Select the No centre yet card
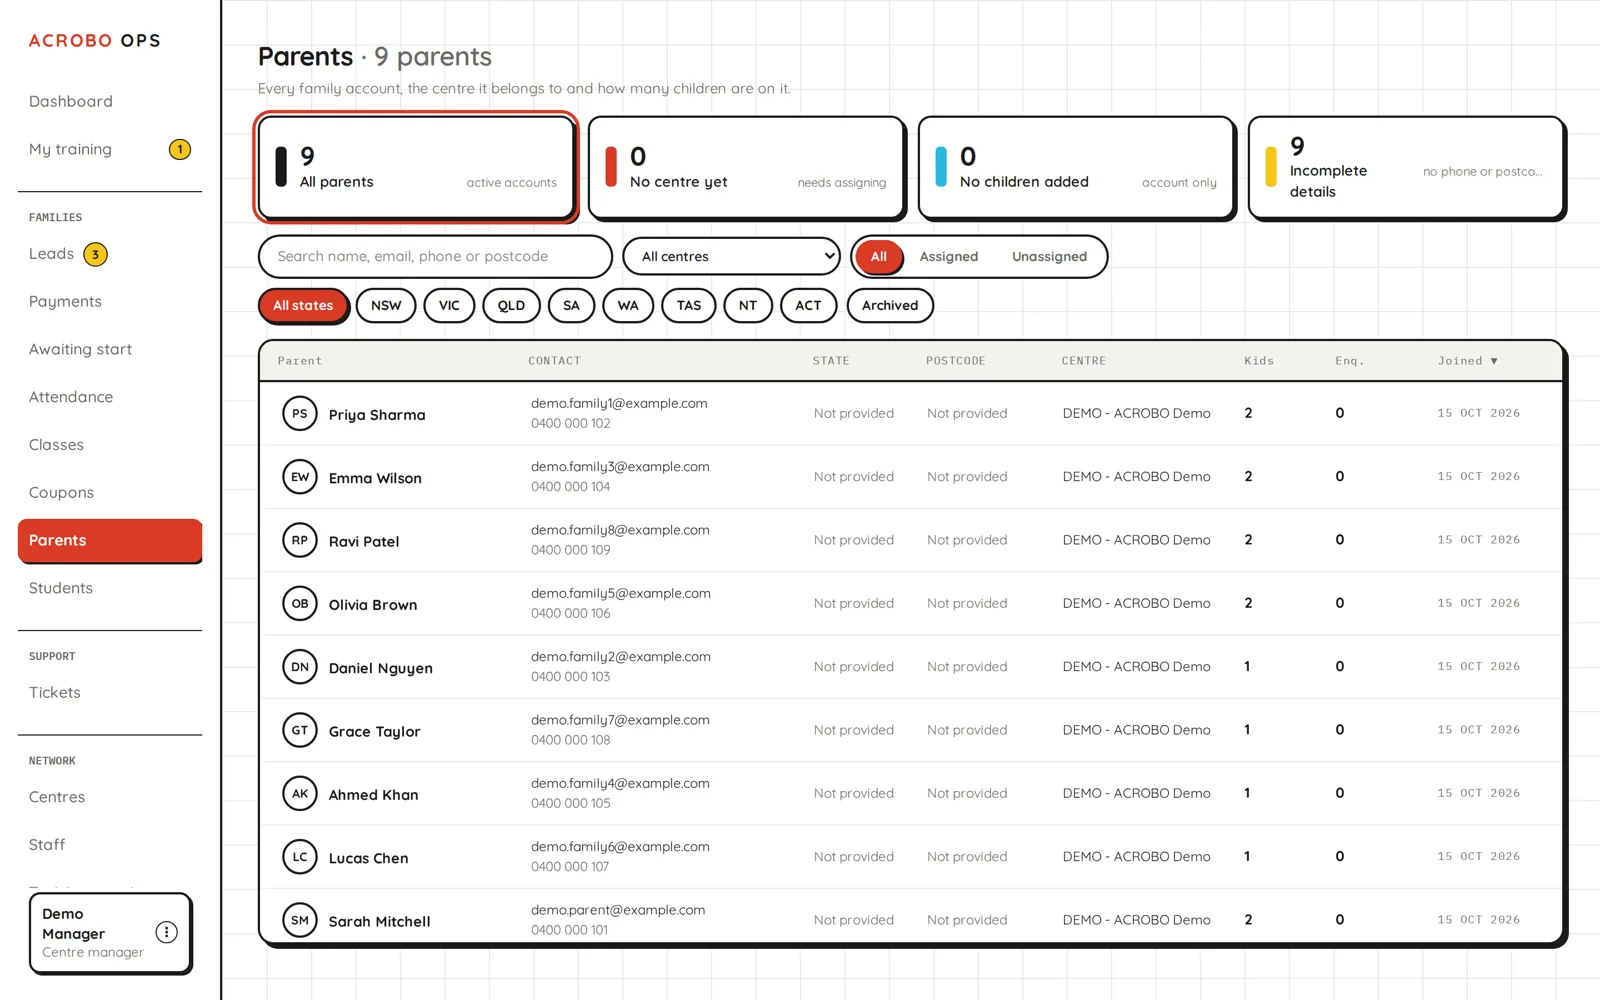 (746, 167)
